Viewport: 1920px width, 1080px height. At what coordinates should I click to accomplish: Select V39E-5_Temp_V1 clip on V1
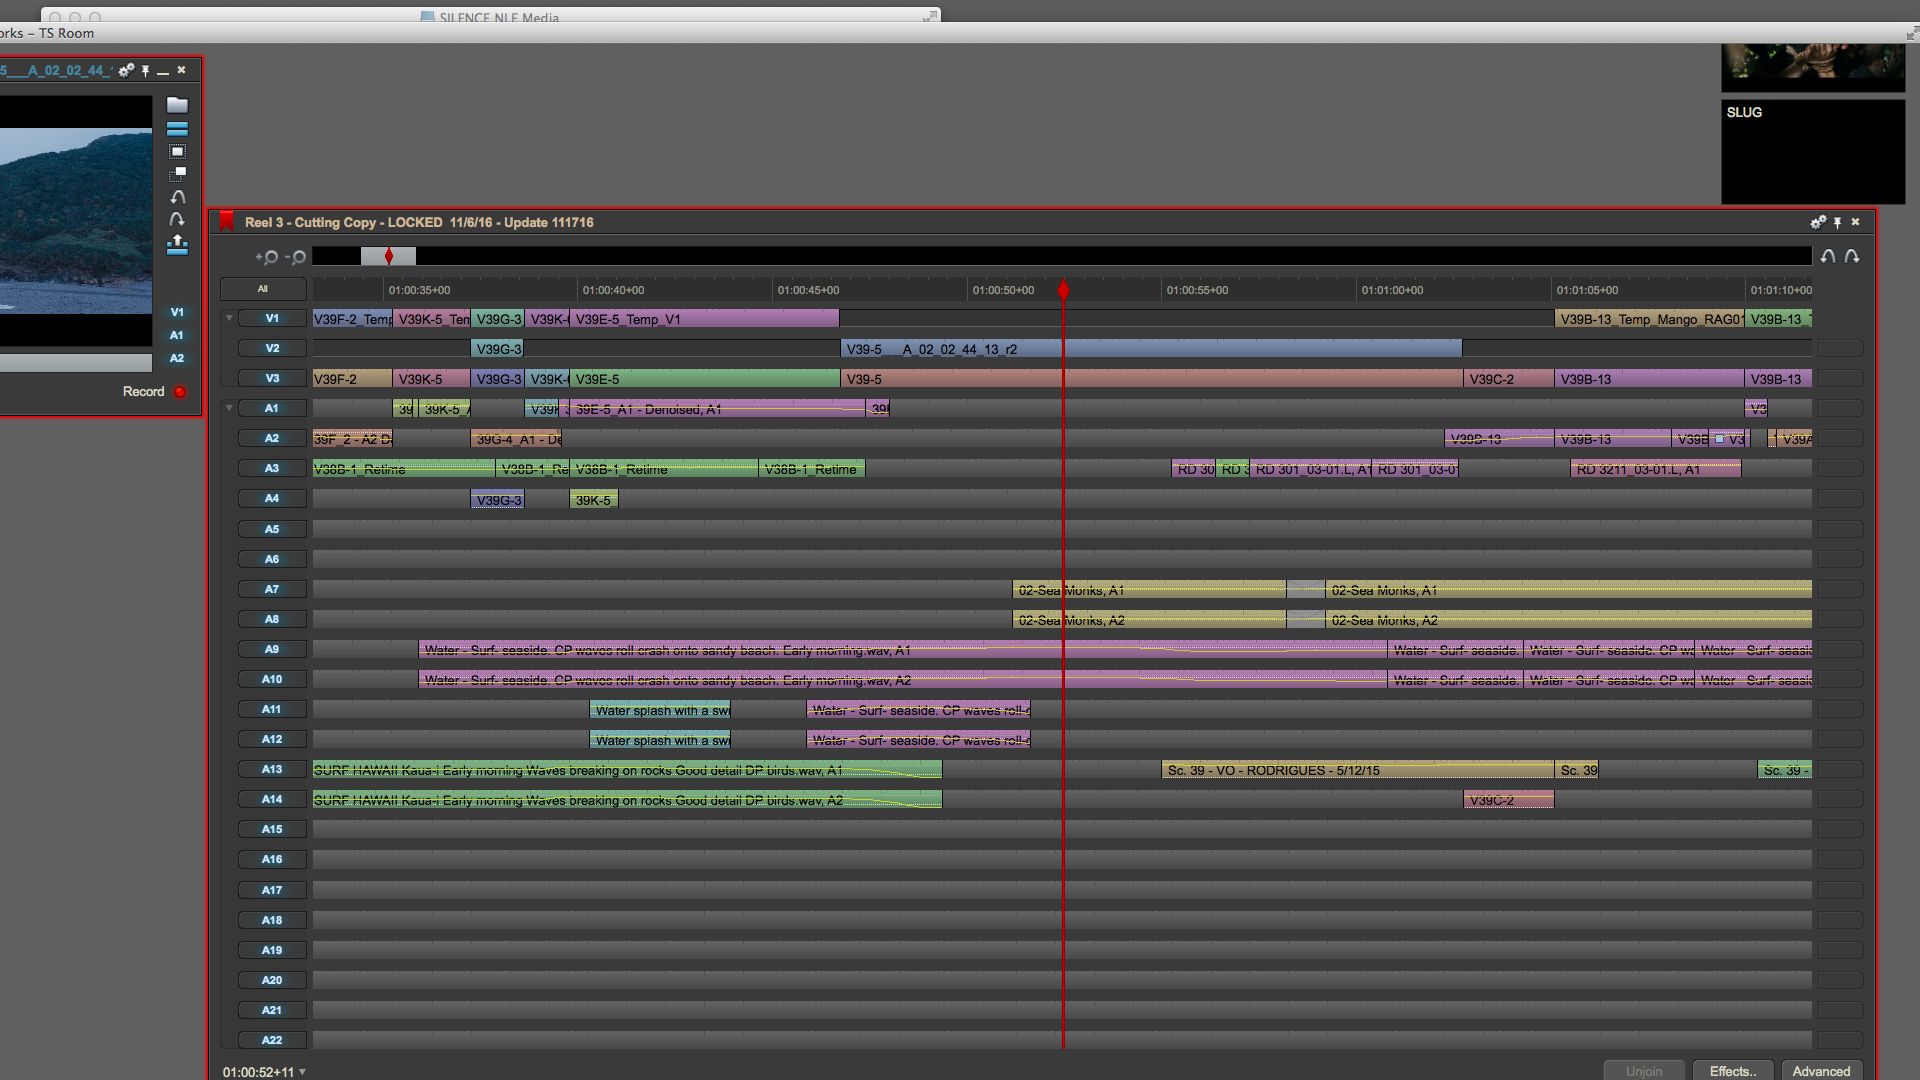(704, 319)
